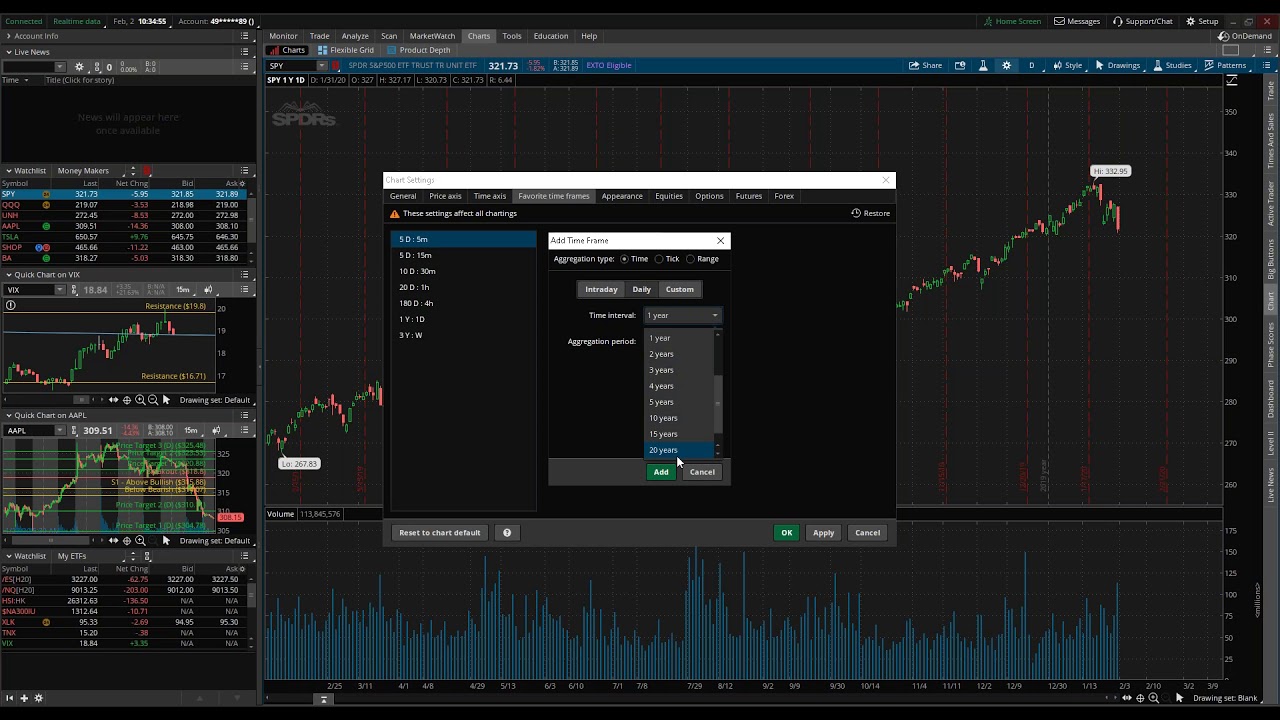
Task: Click the Restore button
Action: tap(871, 213)
